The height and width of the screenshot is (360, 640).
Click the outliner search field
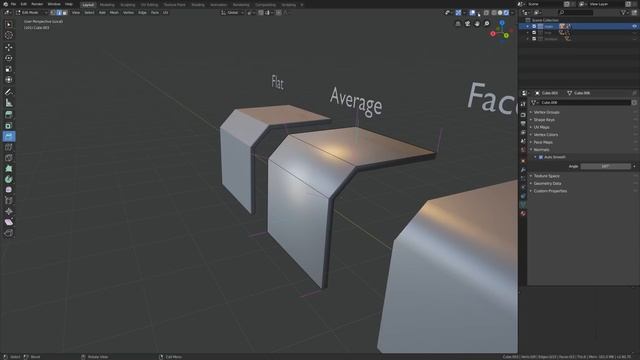(x=576, y=13)
